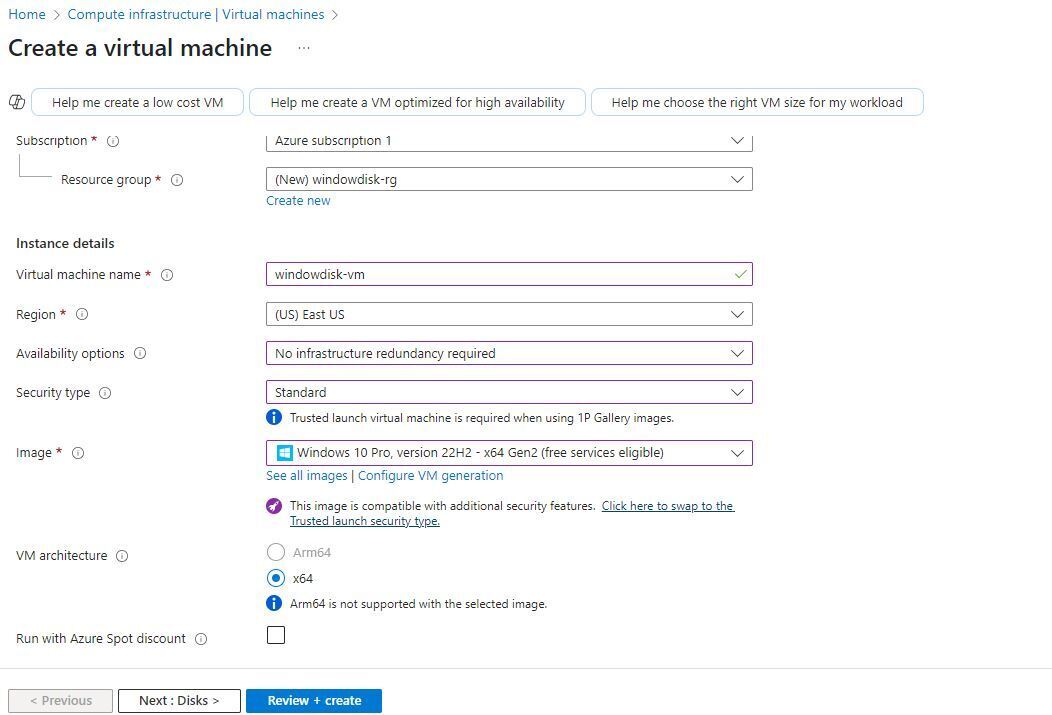Click Help me create a low cost VM

(138, 102)
